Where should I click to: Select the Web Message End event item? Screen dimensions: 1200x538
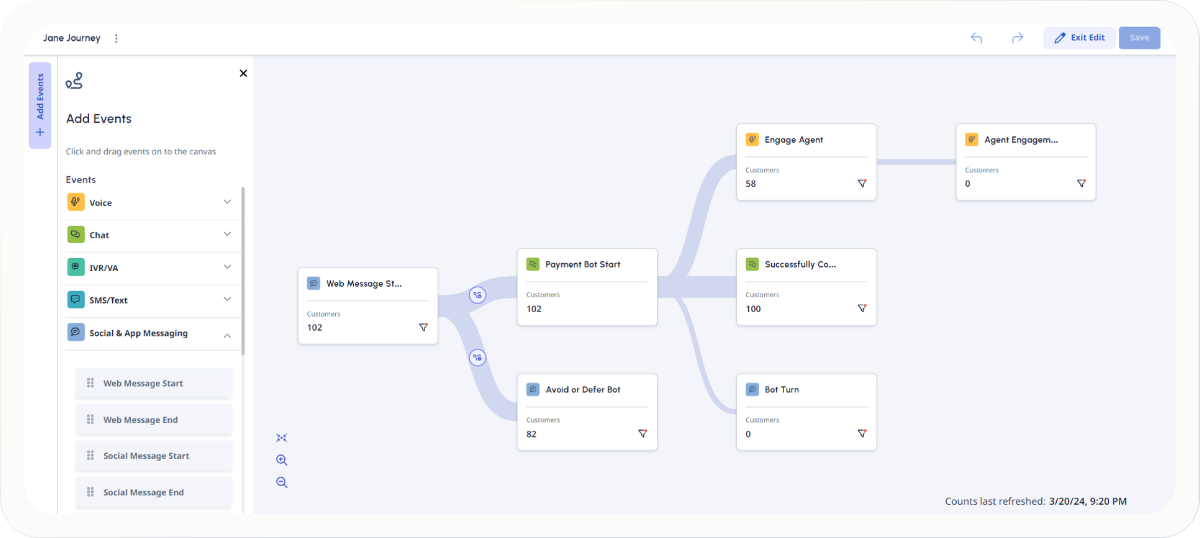tap(153, 420)
